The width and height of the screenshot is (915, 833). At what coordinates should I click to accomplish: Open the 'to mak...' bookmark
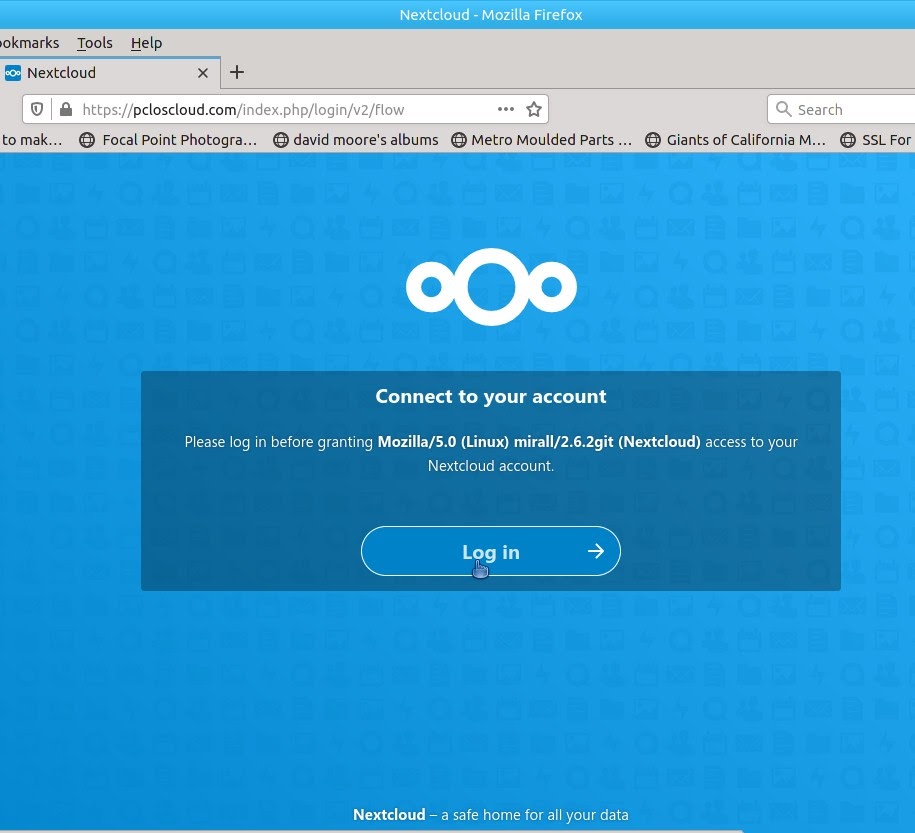[x=32, y=140]
